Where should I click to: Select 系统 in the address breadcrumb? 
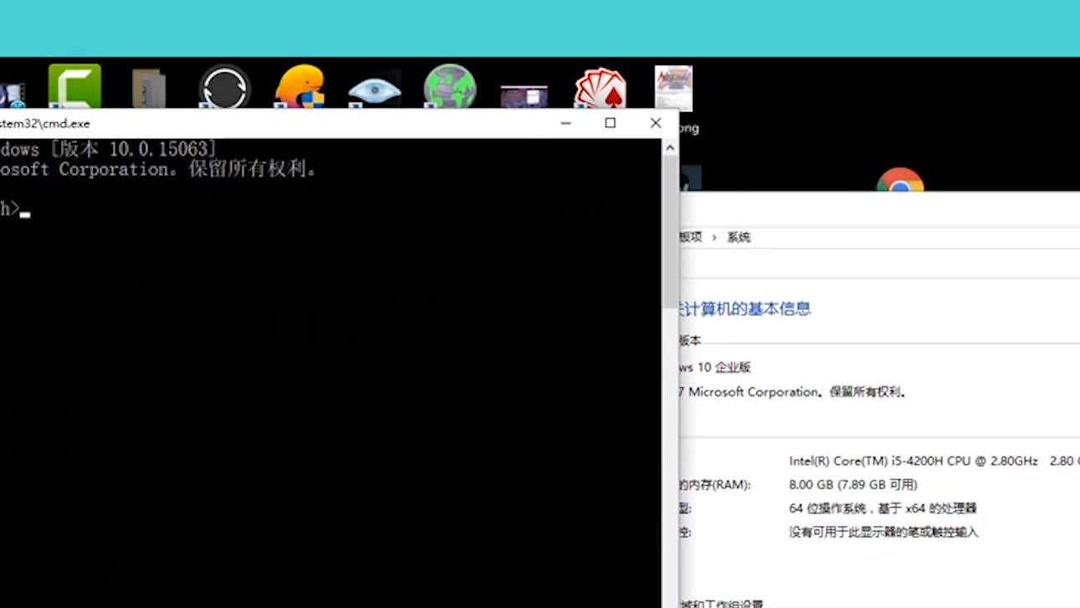739,237
